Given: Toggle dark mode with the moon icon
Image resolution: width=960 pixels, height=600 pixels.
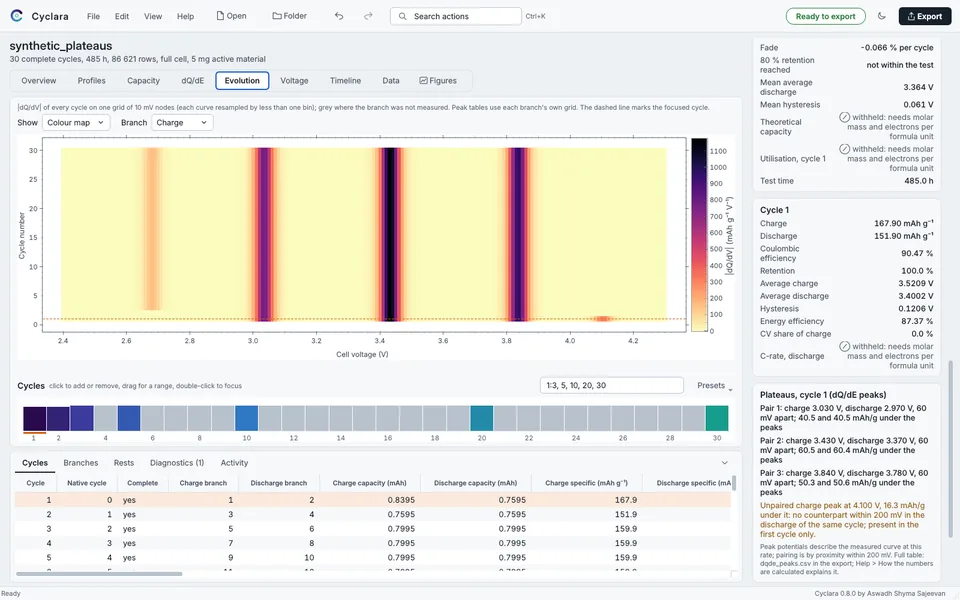Looking at the screenshot, I should pyautogui.click(x=882, y=17).
